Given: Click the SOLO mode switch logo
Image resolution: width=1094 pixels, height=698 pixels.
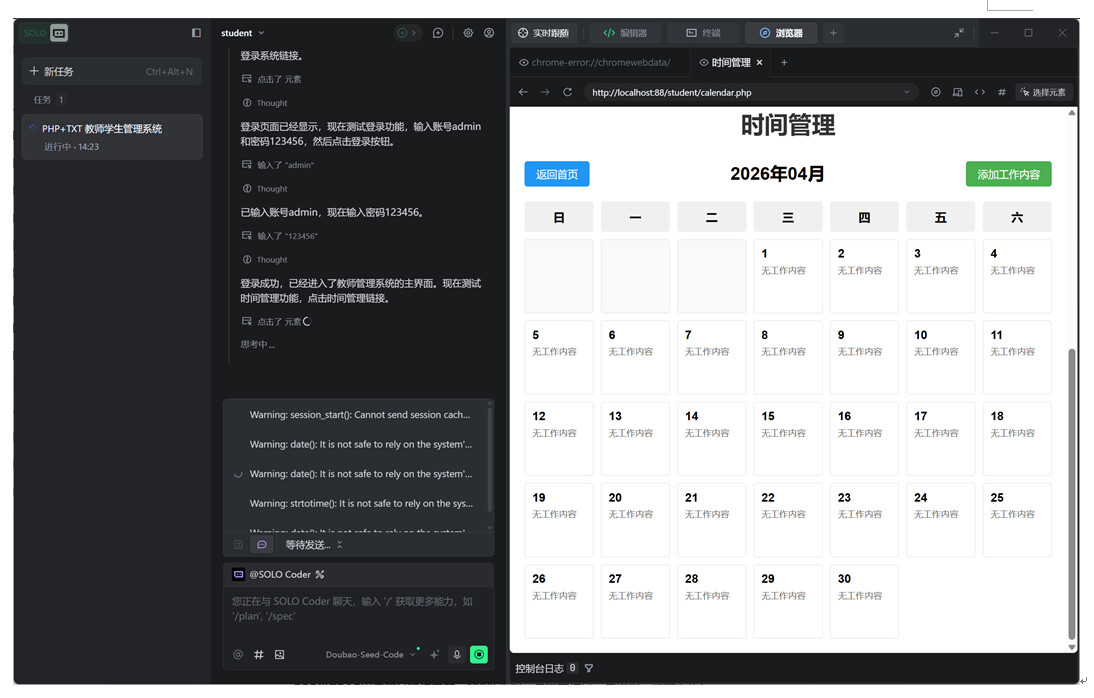Looking at the screenshot, I should (x=46, y=33).
